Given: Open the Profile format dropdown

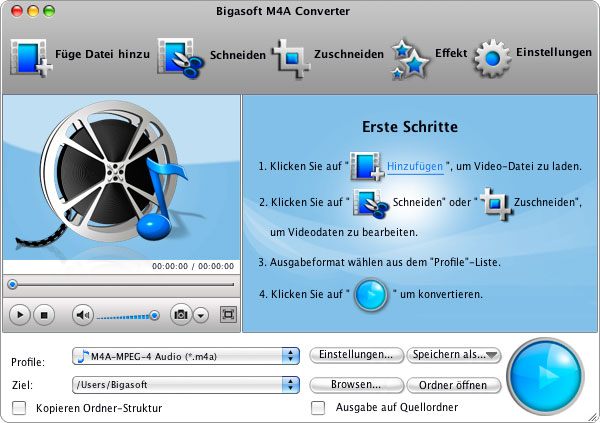Looking at the screenshot, I should (186, 356).
